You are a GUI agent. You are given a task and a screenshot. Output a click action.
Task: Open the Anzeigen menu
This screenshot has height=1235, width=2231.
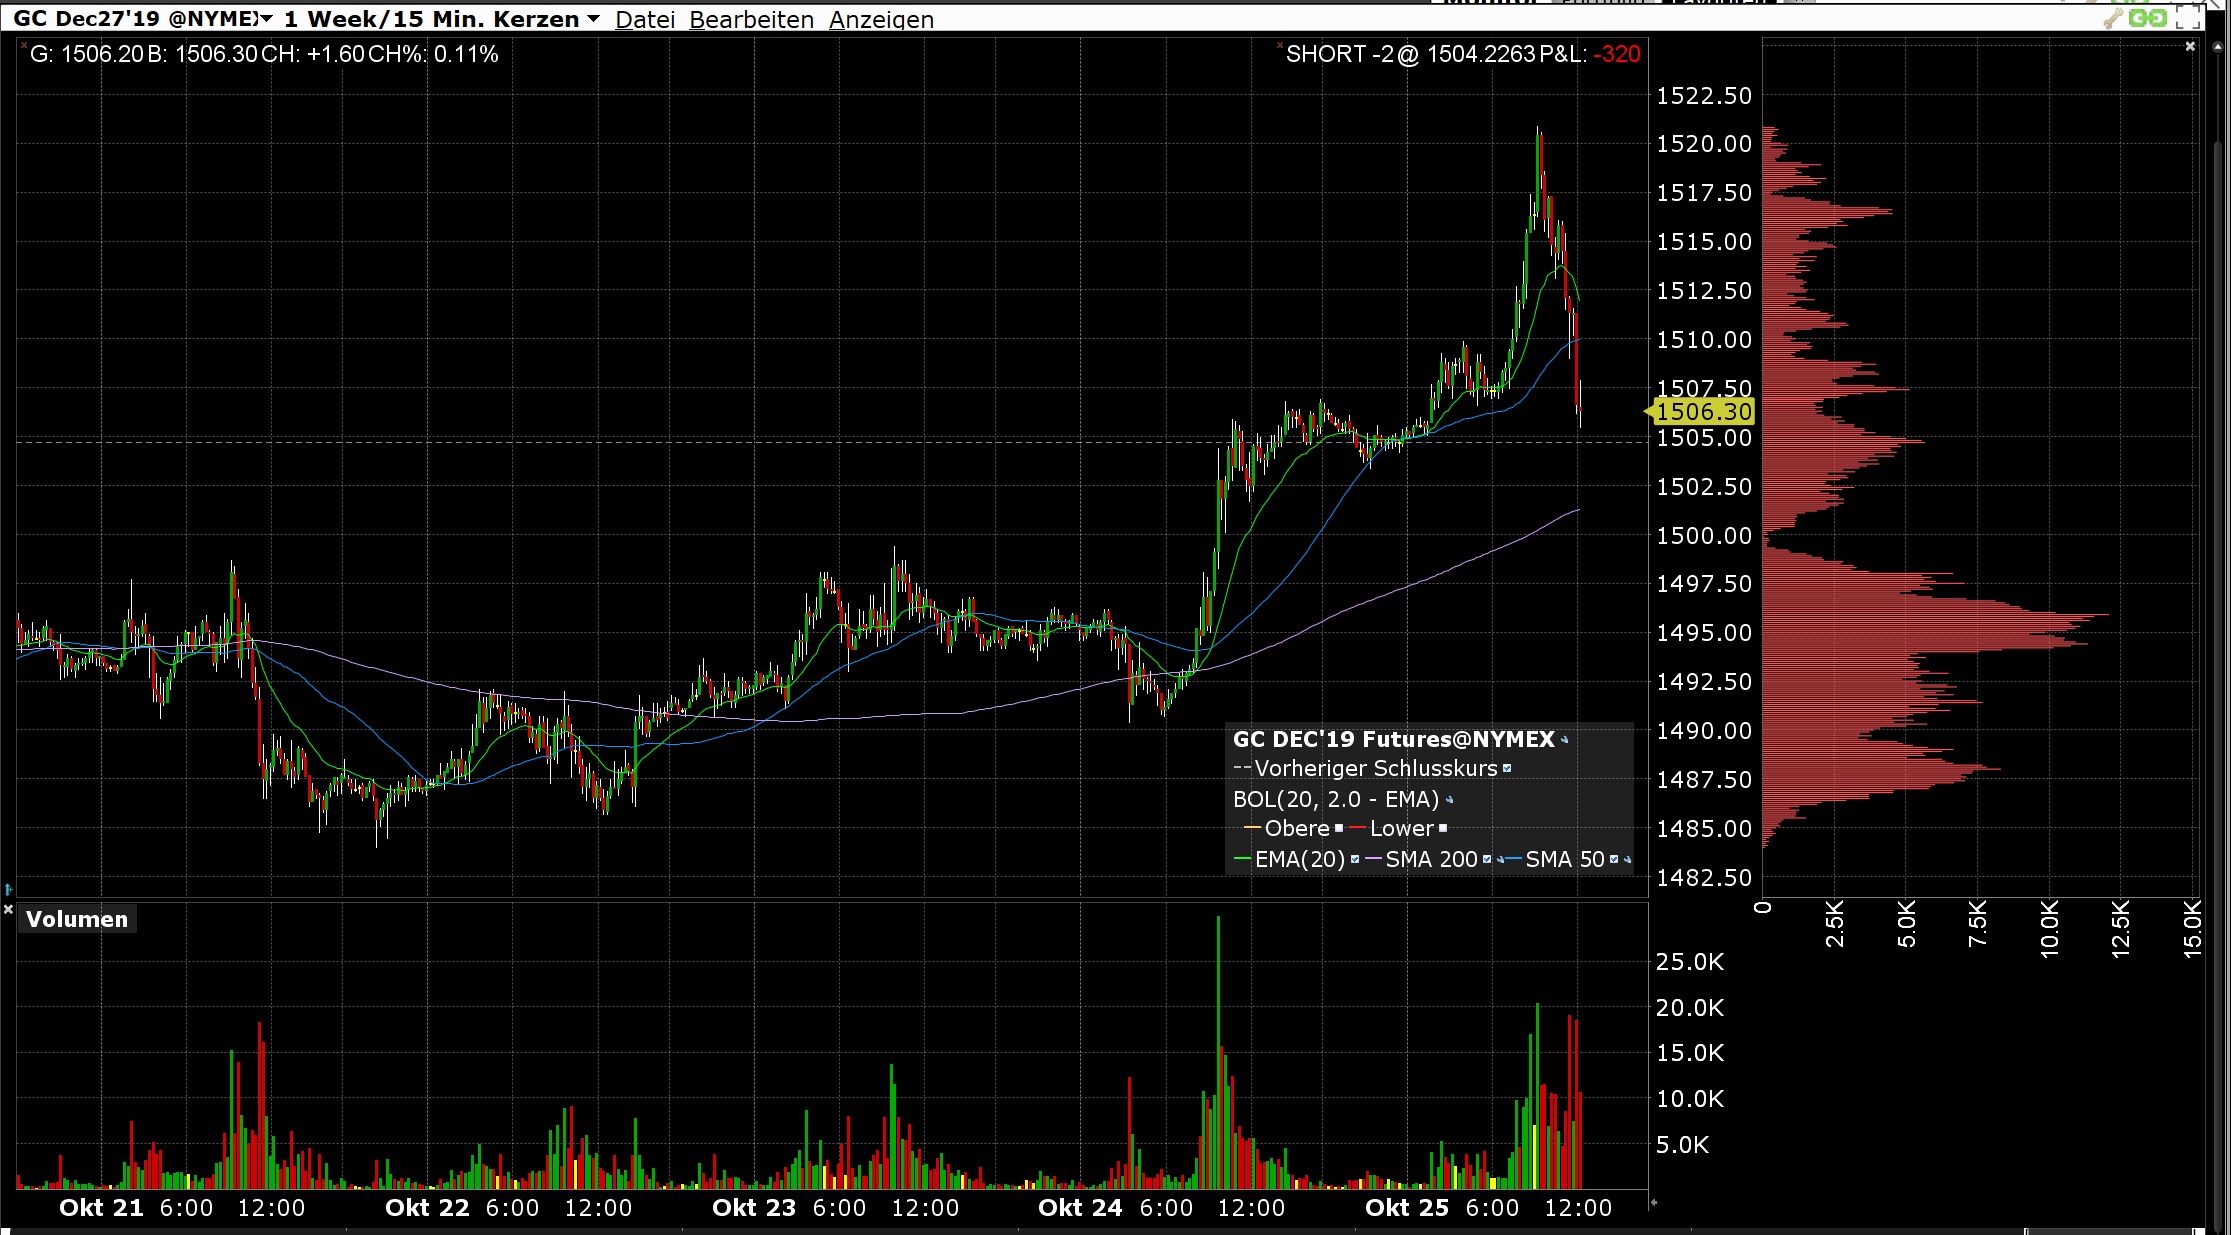tap(881, 19)
